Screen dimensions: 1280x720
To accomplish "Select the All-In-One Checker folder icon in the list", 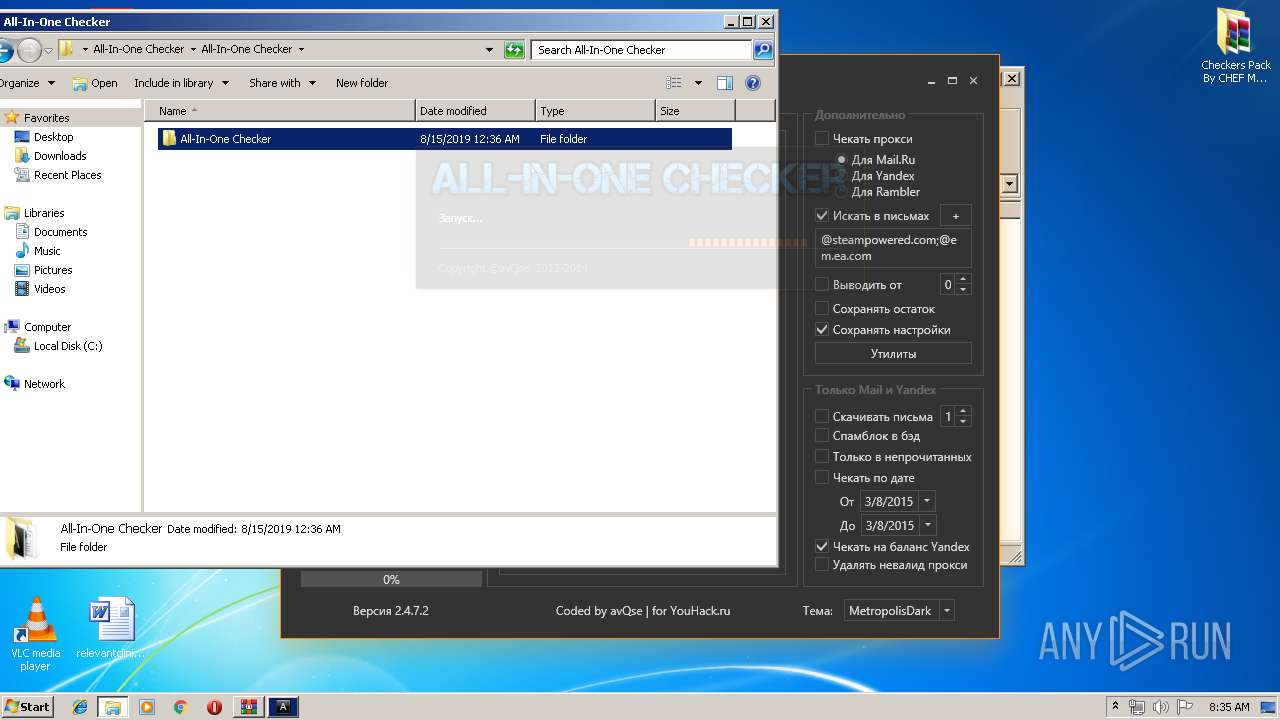I will [x=169, y=139].
